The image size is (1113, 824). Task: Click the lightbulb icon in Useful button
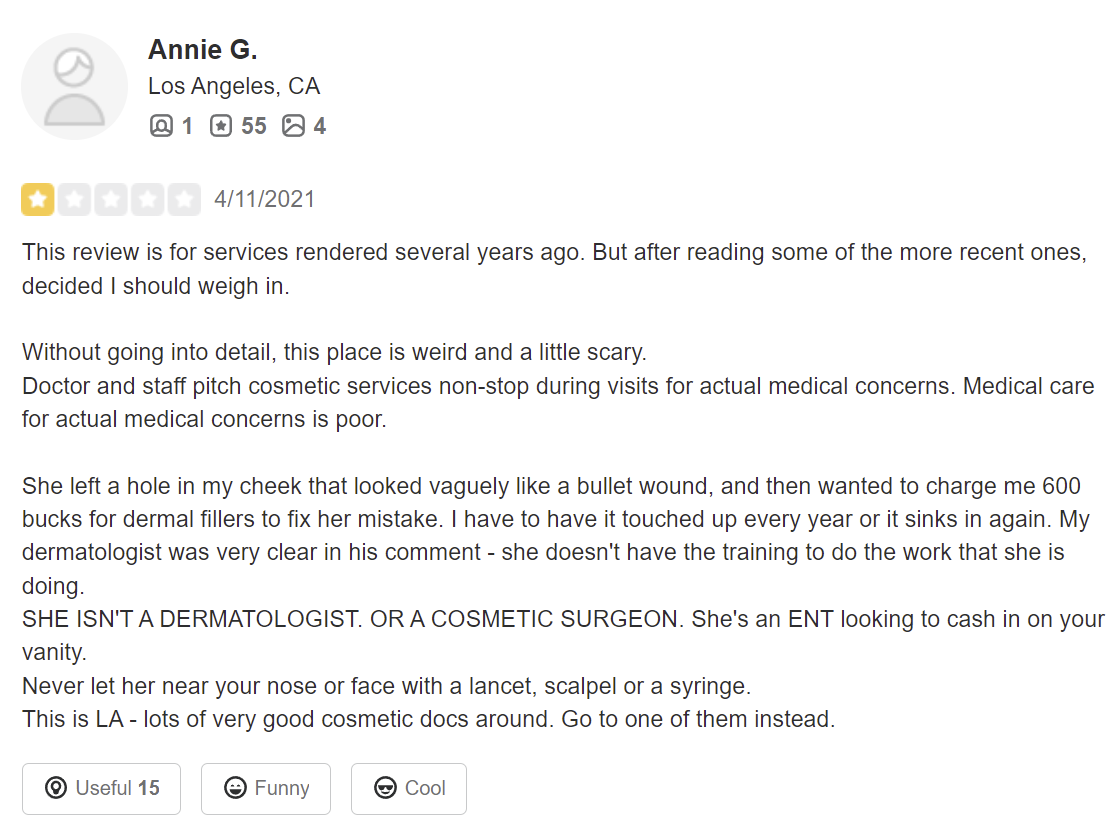point(56,788)
